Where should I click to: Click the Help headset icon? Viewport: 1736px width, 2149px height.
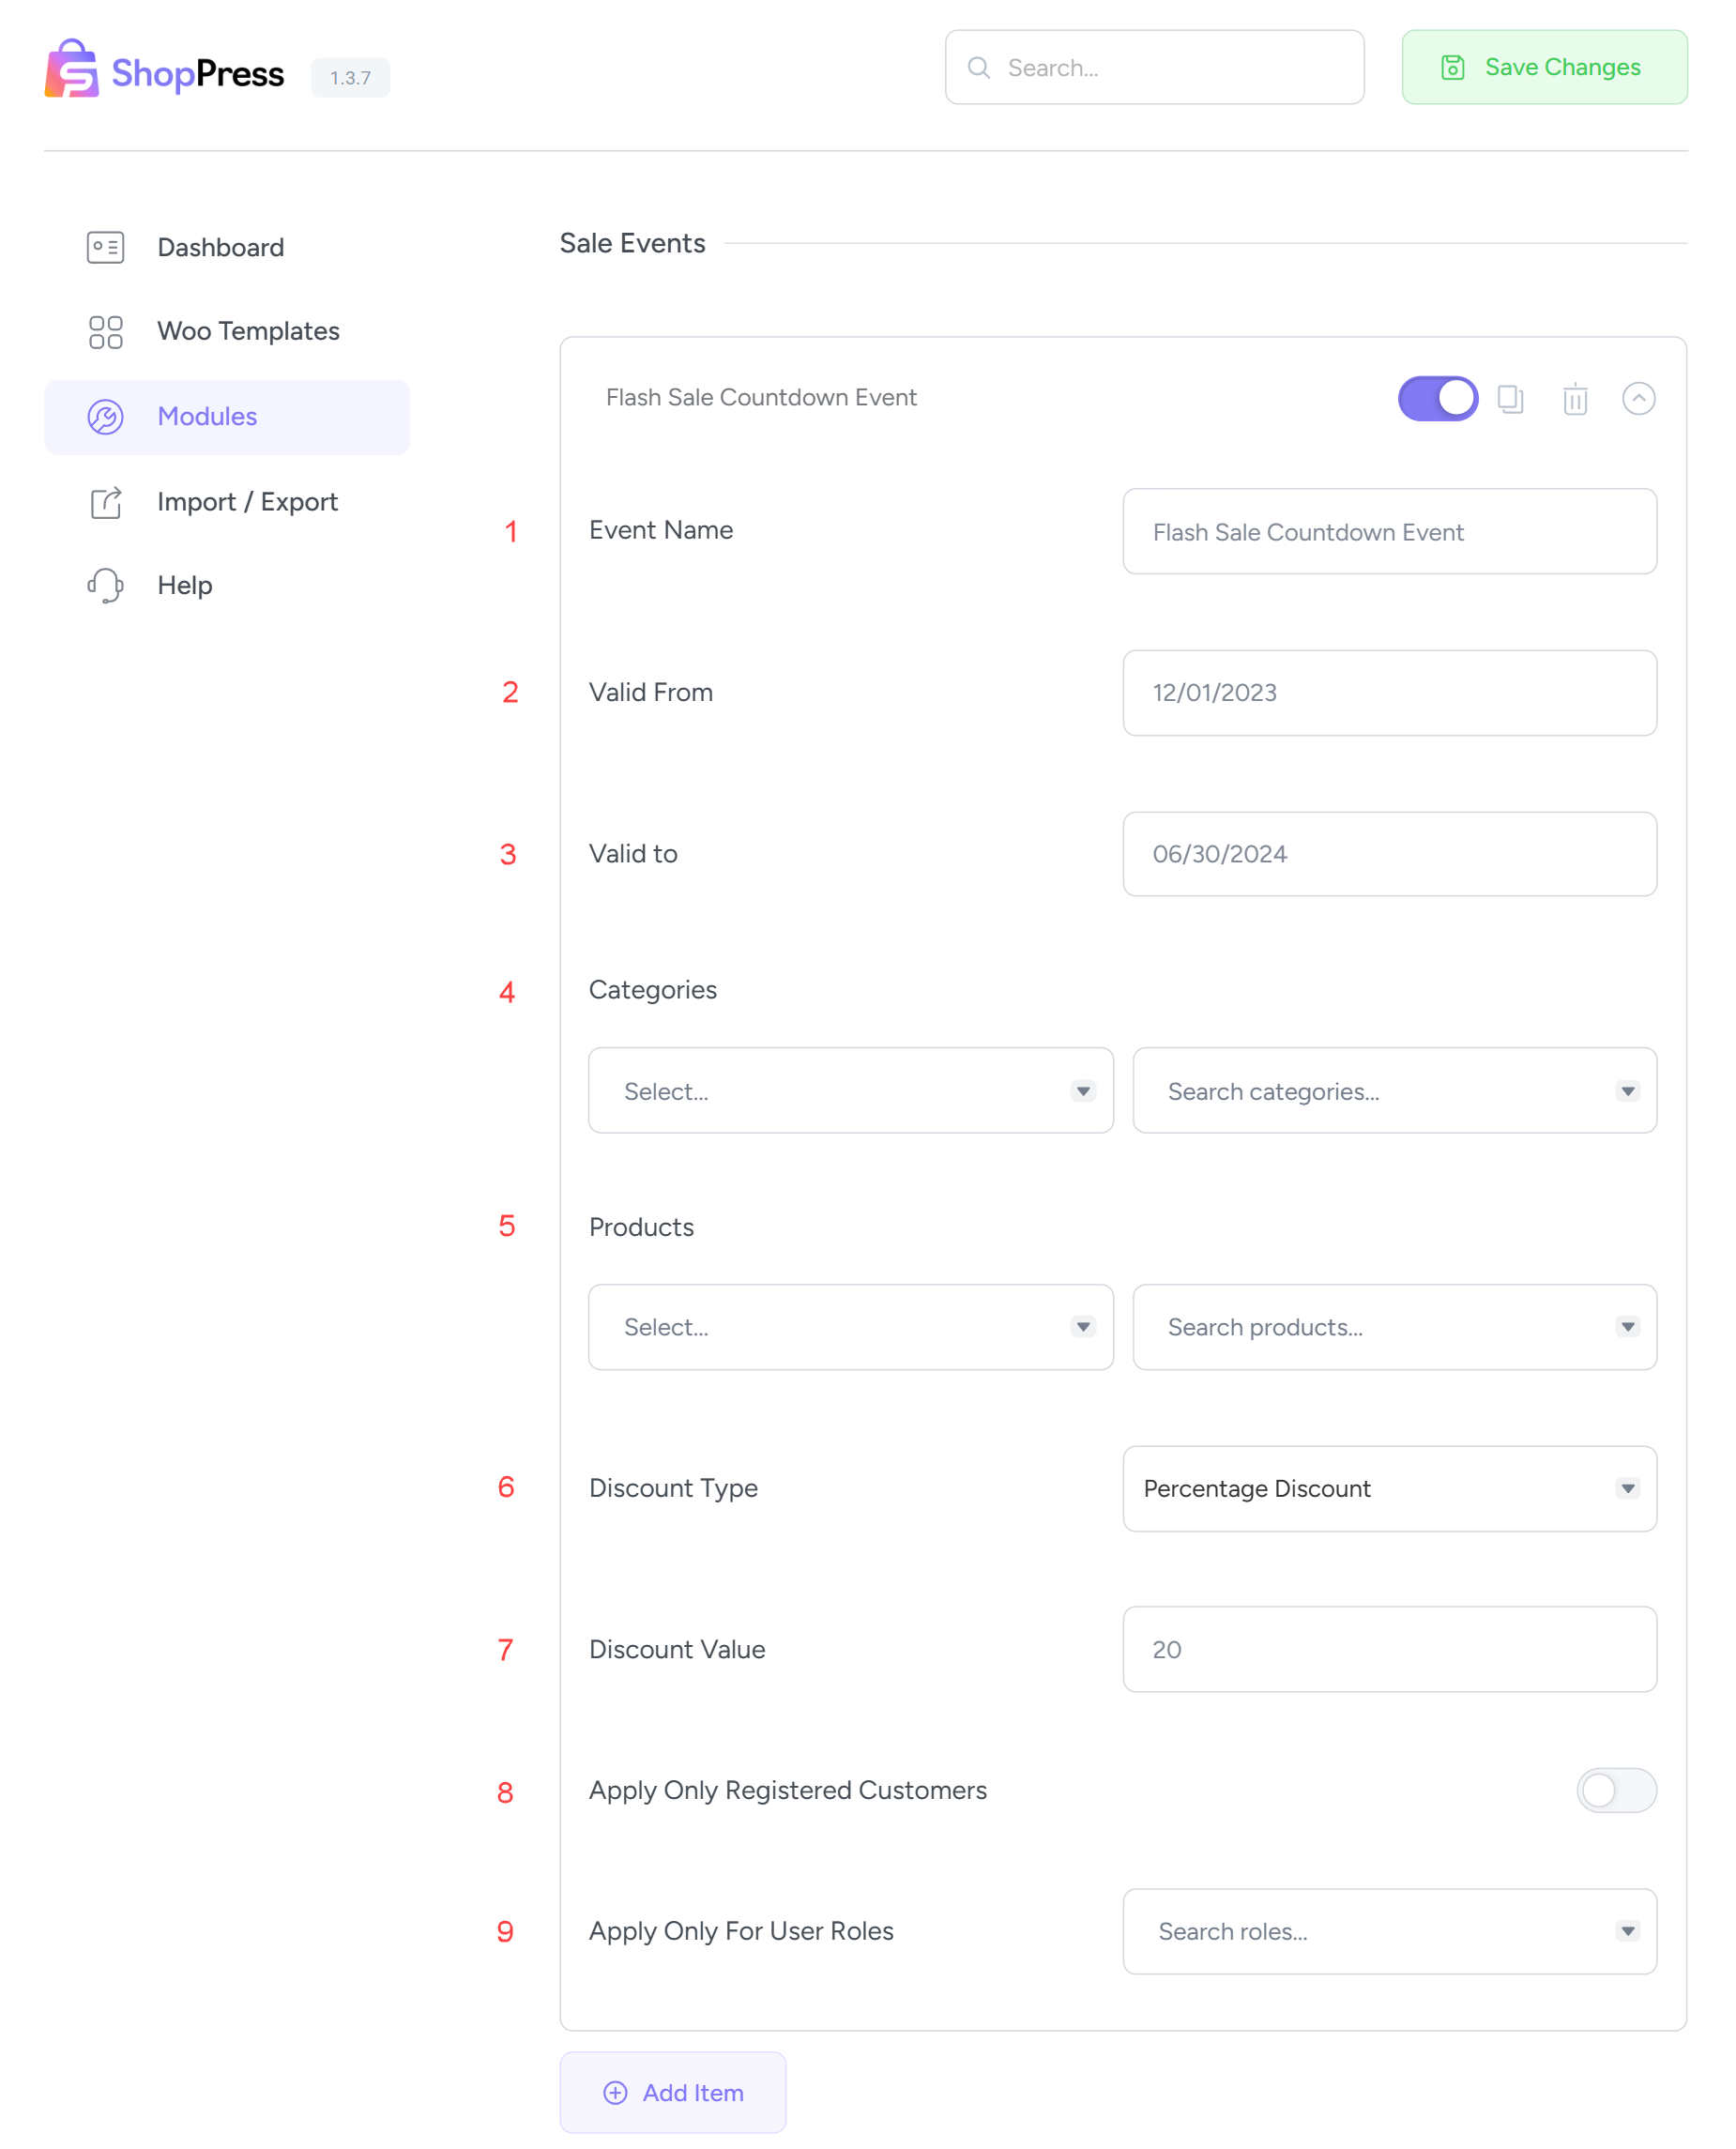(105, 585)
